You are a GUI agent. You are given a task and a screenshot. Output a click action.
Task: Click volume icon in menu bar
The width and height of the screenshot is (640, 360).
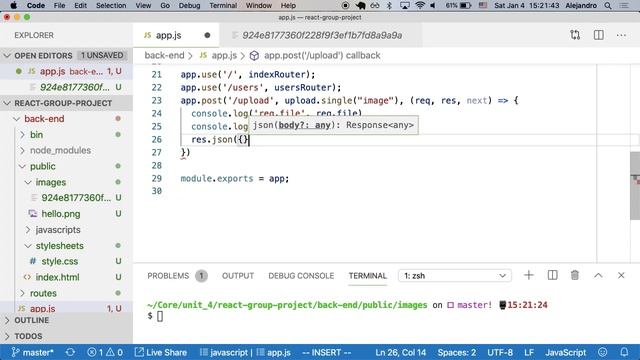point(433,5)
